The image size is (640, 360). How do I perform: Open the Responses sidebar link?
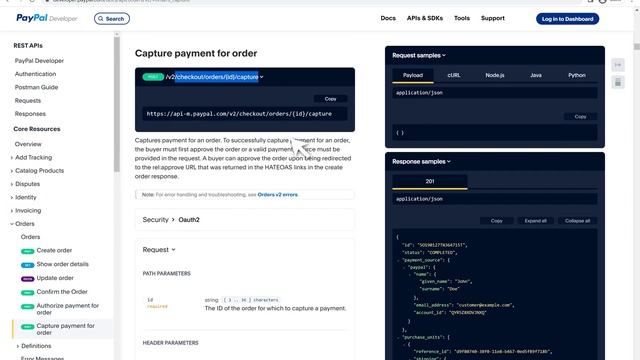click(x=30, y=114)
